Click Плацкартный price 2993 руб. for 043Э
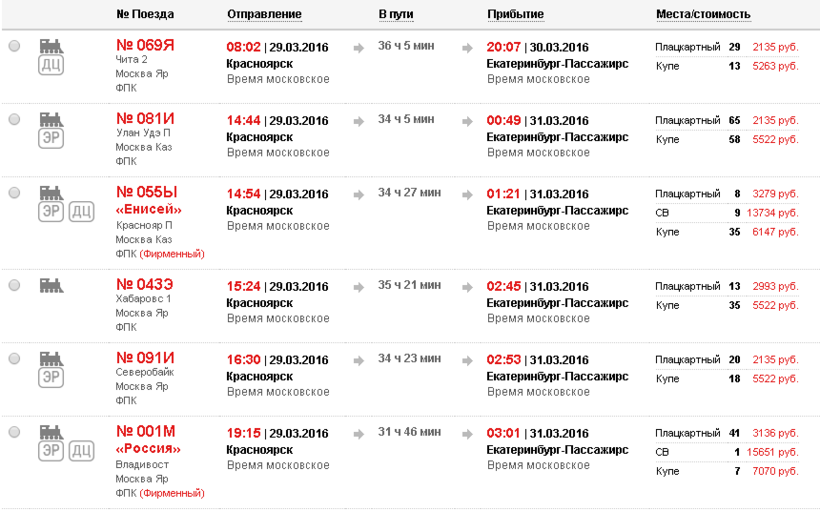The height and width of the screenshot is (511, 820). (778, 286)
